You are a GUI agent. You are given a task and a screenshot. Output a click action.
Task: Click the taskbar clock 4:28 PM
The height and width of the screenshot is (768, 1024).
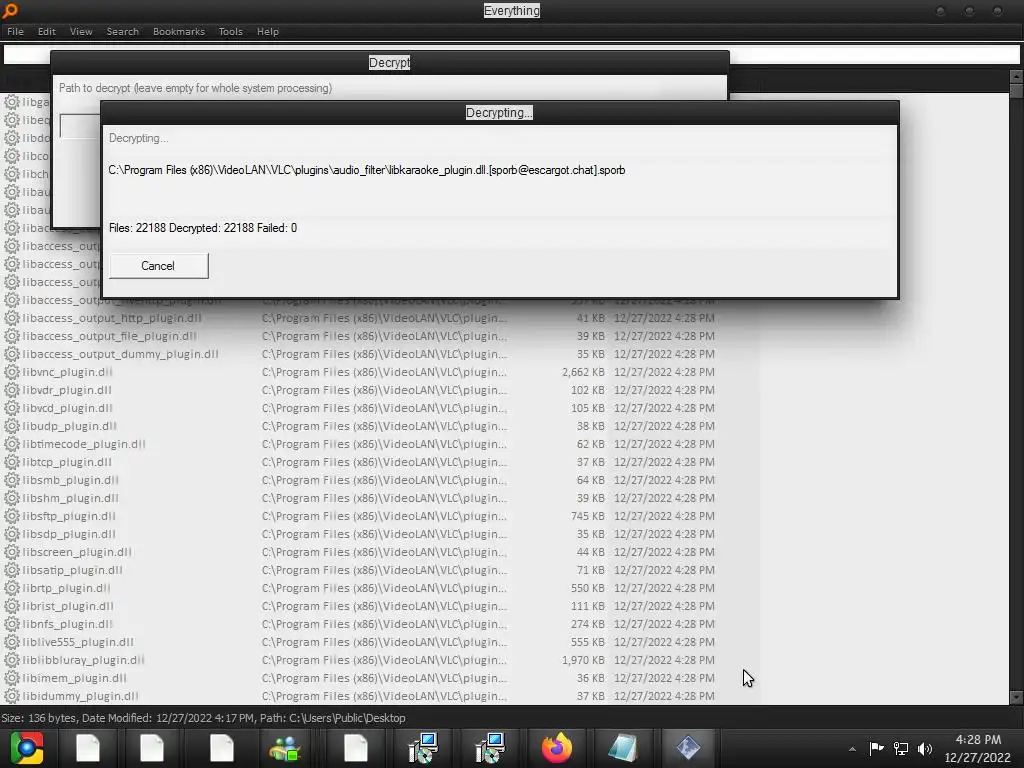tap(978, 740)
